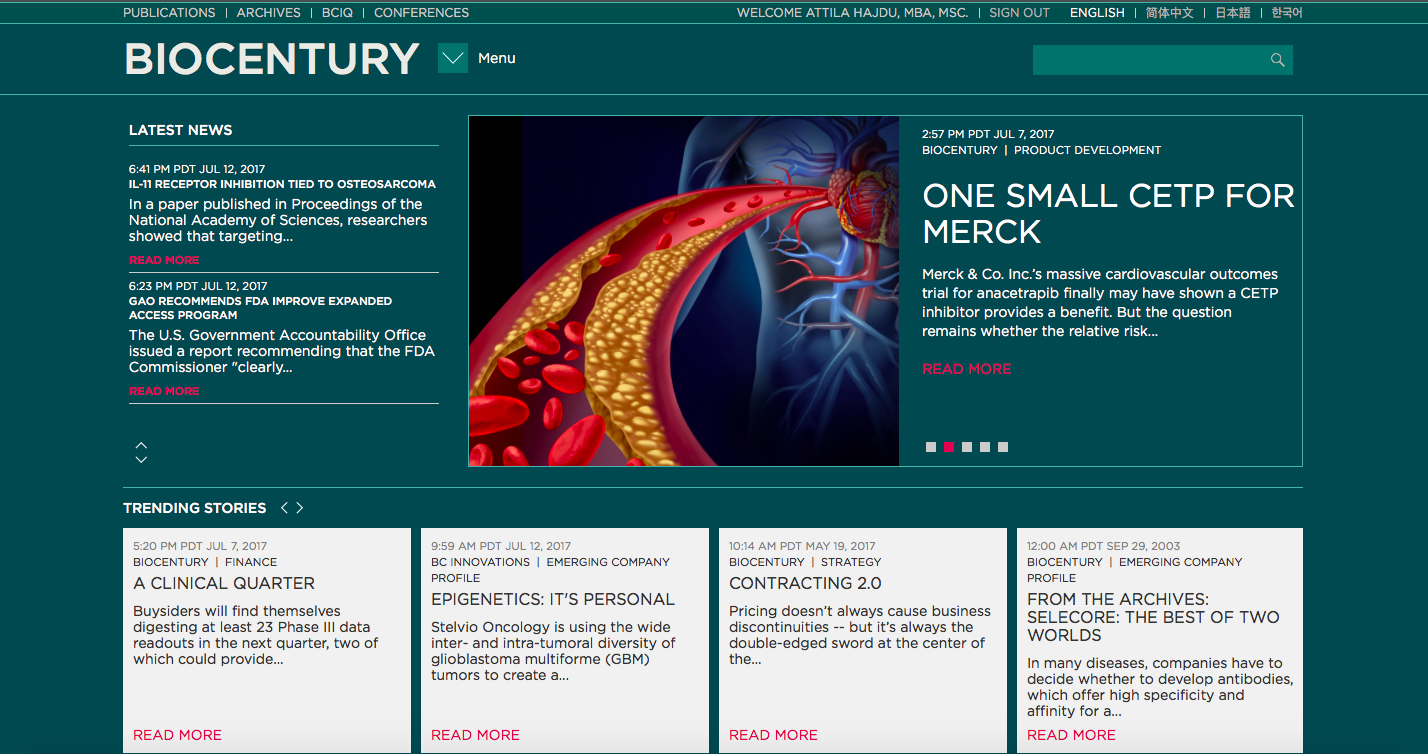Click Finance category on Clinical Quarter card
1428x754 pixels.
[251, 562]
